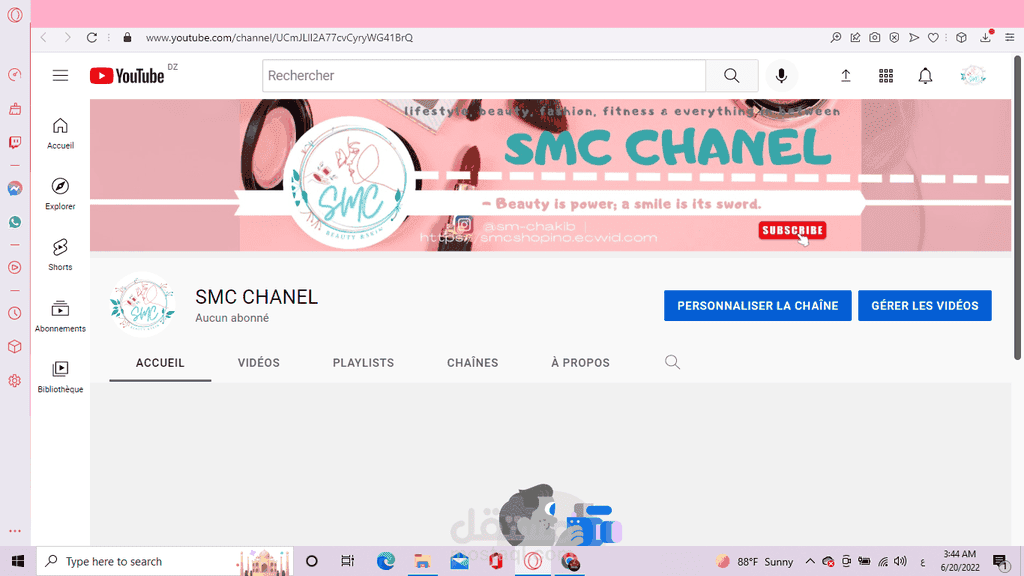
Task: Open the notifications bell
Action: click(x=925, y=76)
